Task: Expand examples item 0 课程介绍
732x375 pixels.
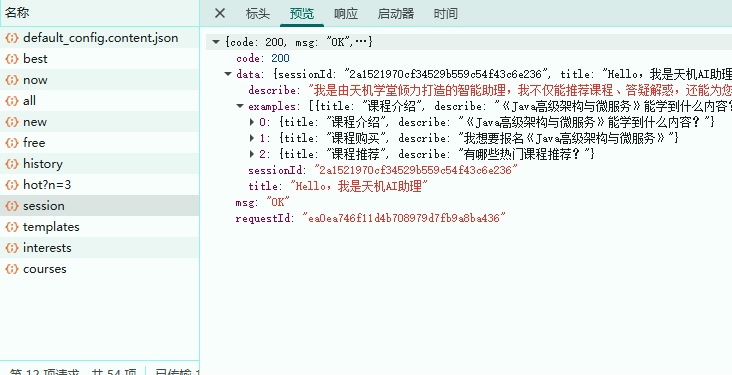Action: click(252, 122)
